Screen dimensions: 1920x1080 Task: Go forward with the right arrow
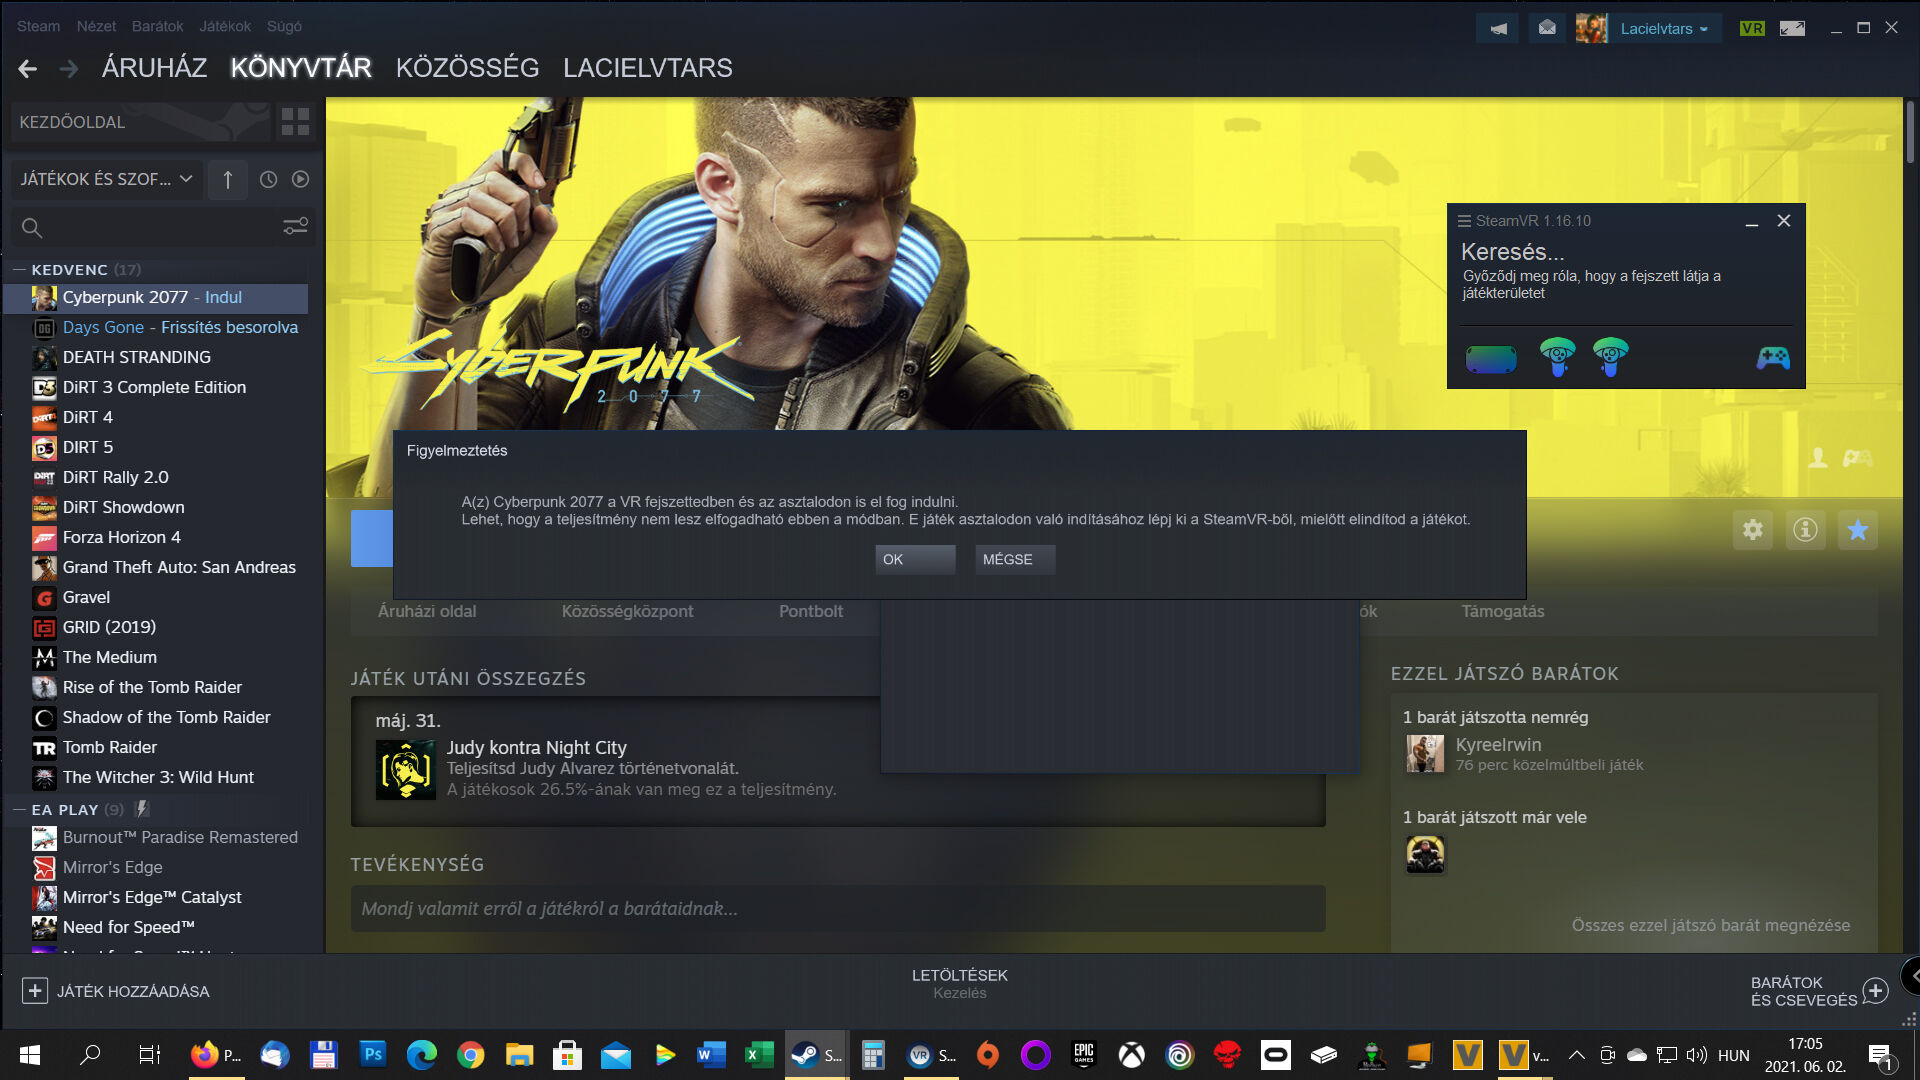pyautogui.click(x=69, y=68)
